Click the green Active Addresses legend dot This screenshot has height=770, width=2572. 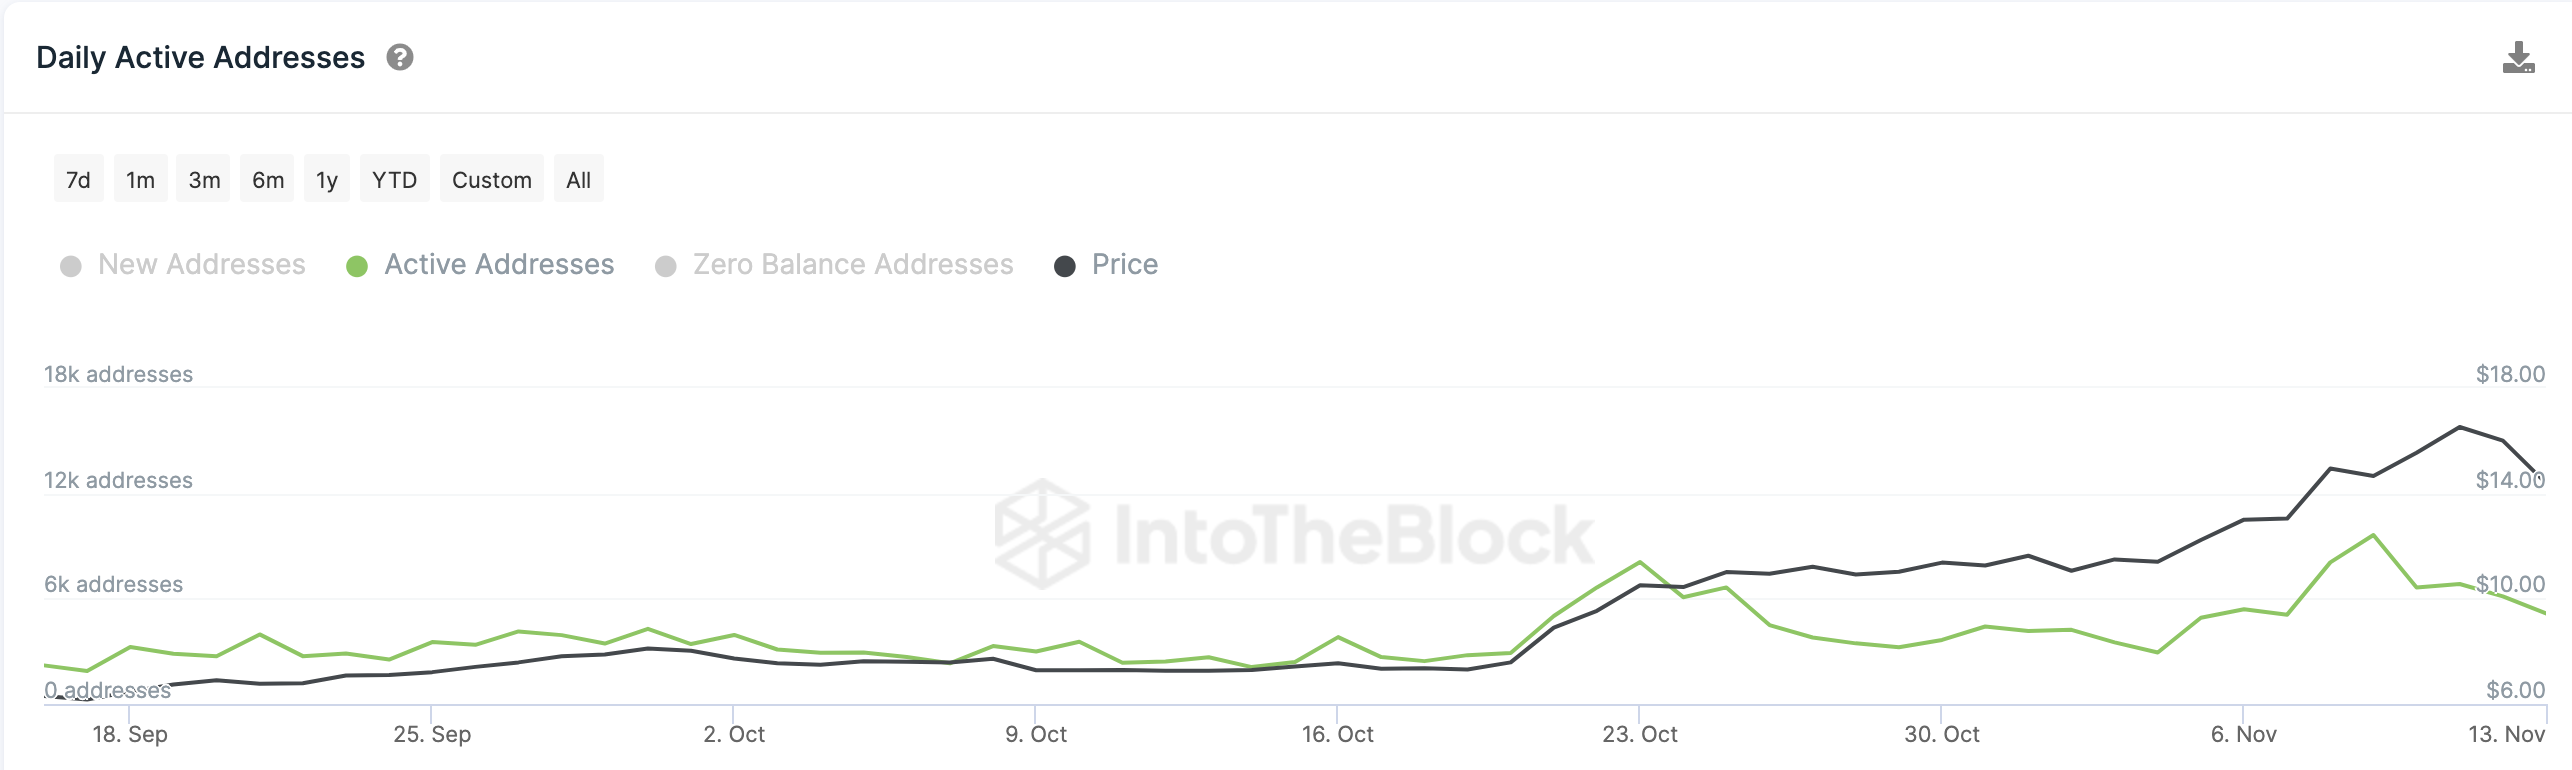(357, 266)
